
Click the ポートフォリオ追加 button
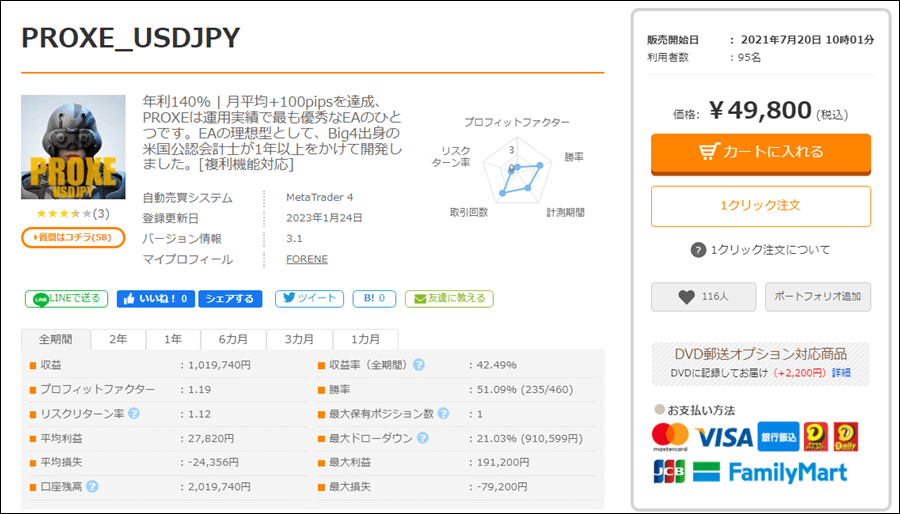(817, 297)
